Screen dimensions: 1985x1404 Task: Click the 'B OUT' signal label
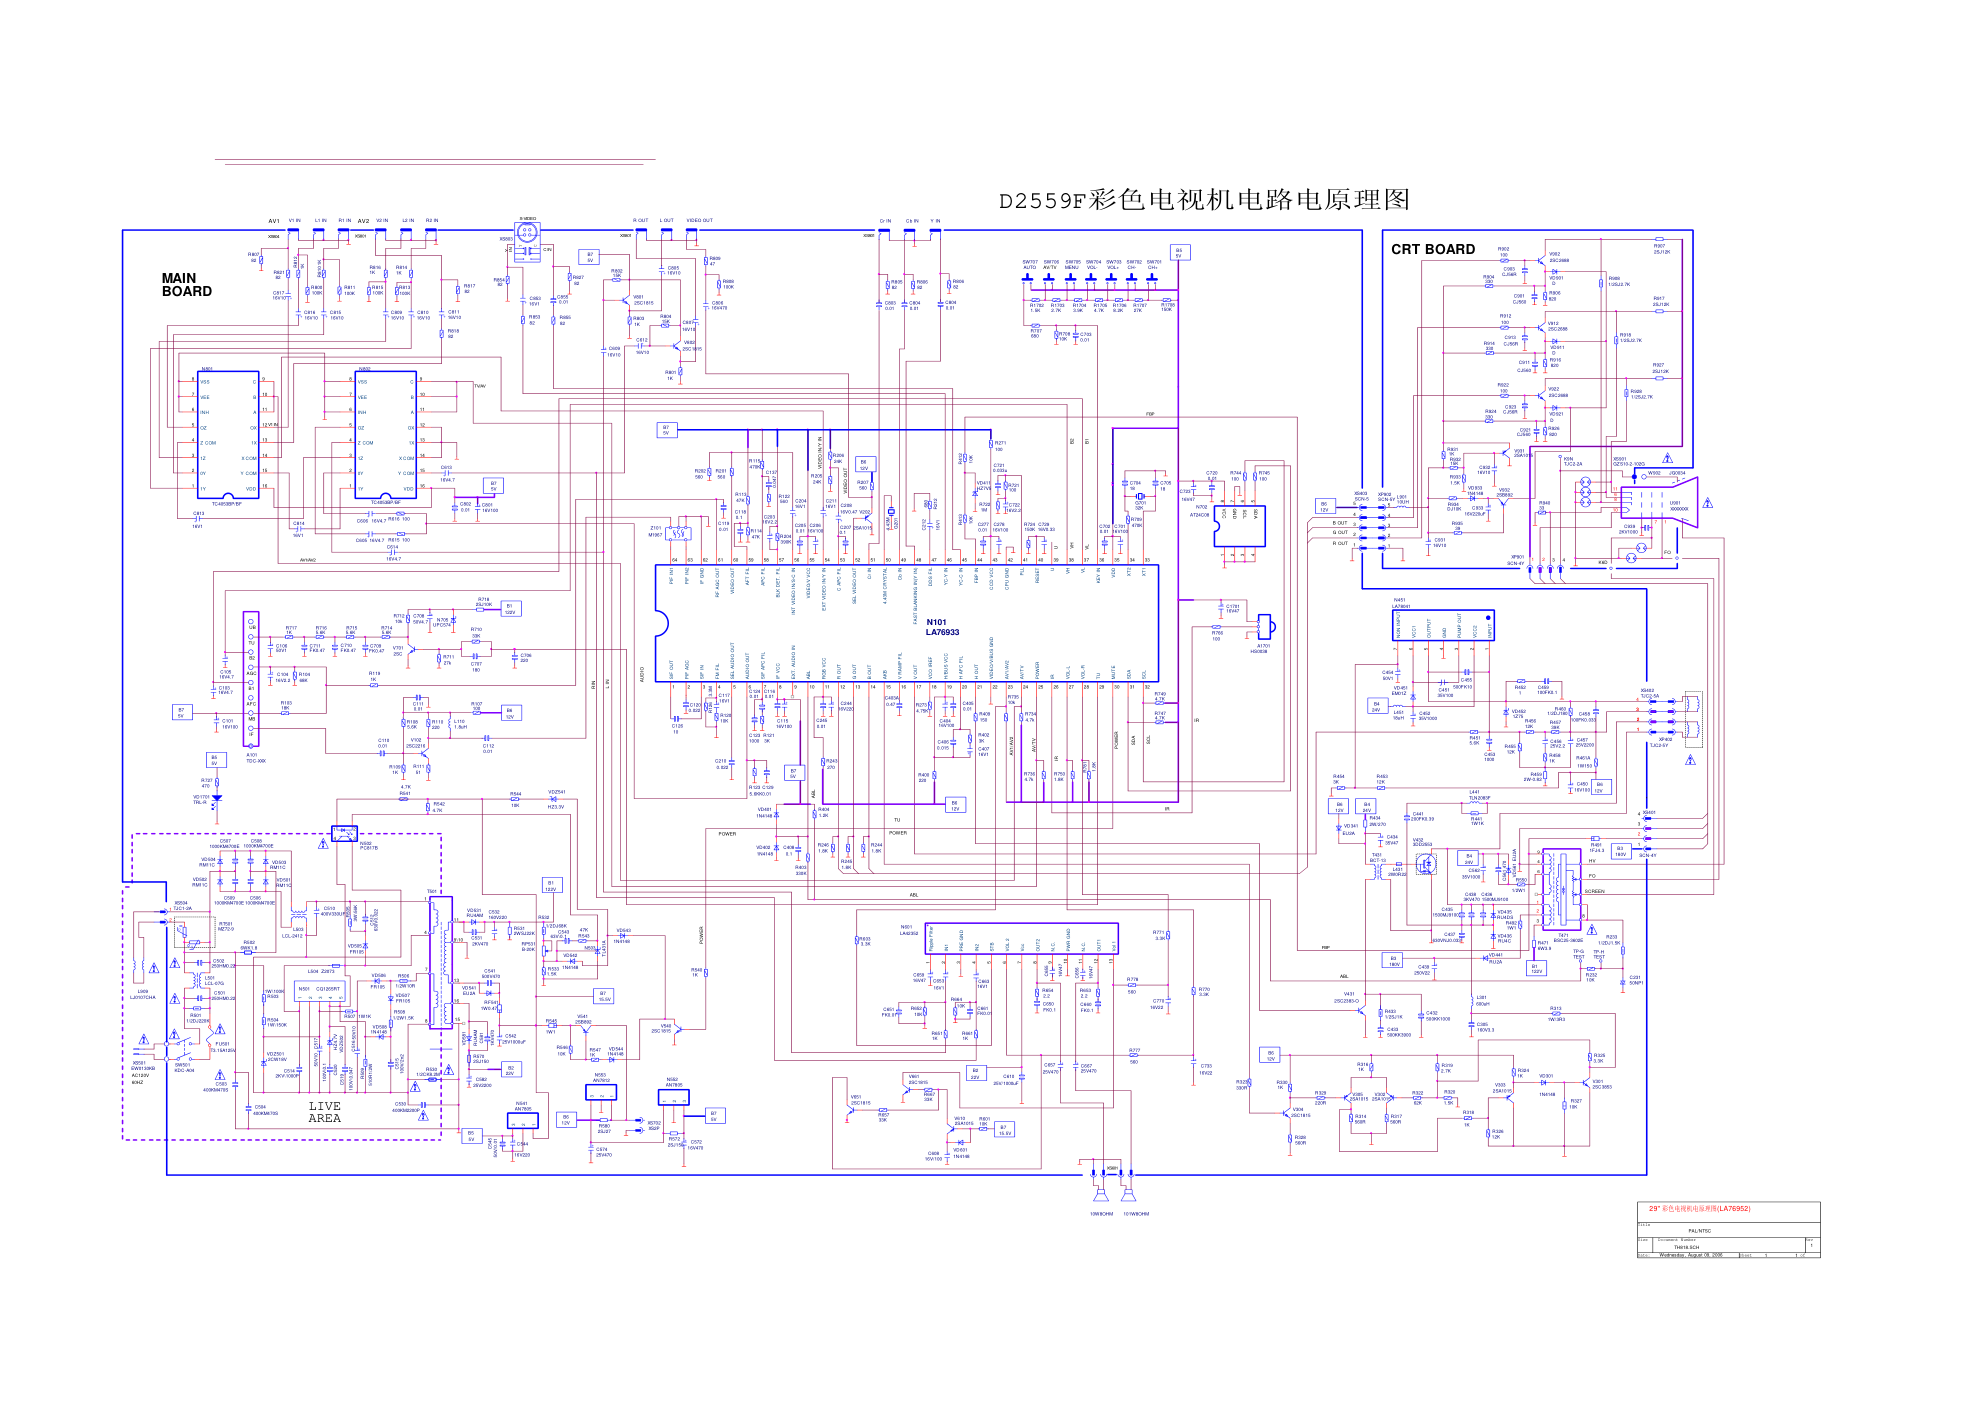tap(1340, 523)
